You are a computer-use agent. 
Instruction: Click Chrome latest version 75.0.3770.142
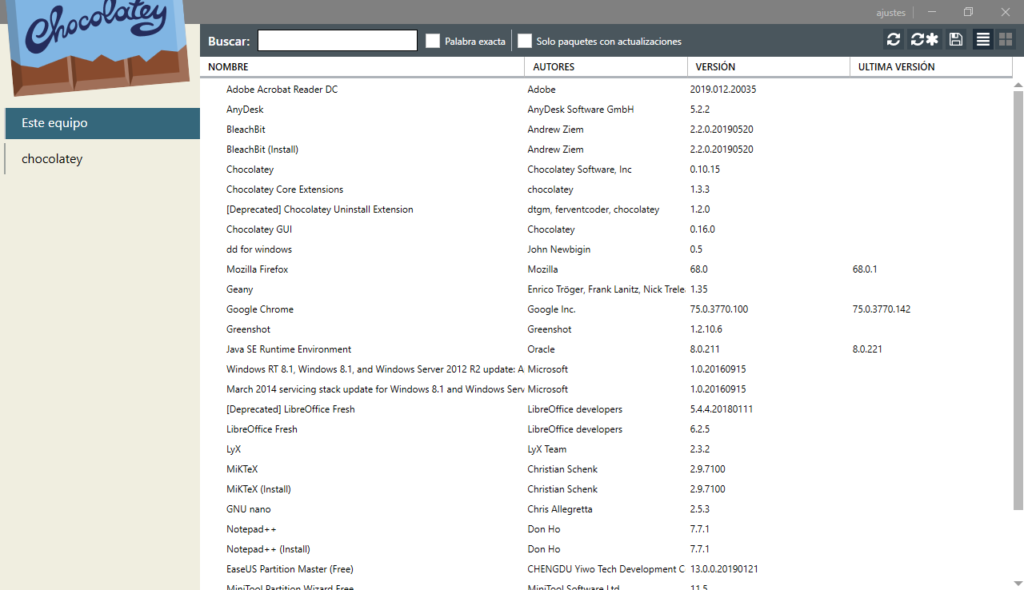click(x=881, y=309)
